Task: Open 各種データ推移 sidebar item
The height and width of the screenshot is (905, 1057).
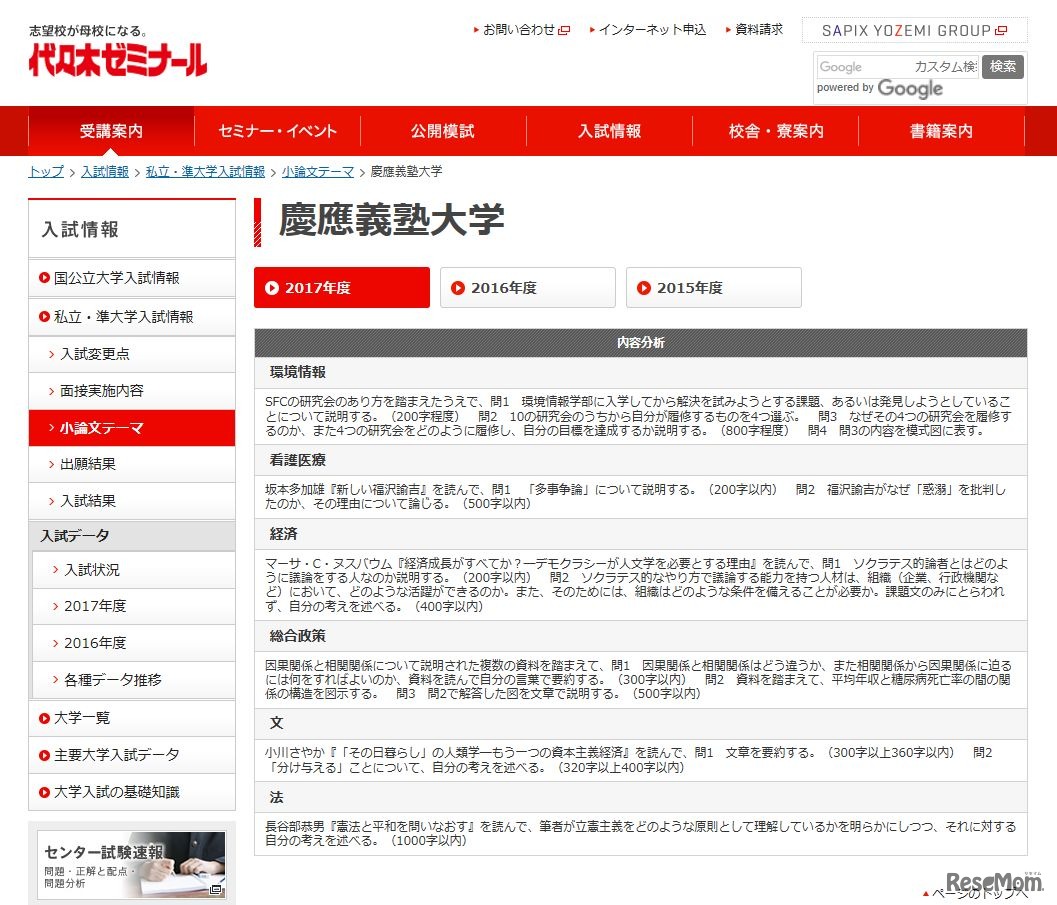Action: [112, 680]
